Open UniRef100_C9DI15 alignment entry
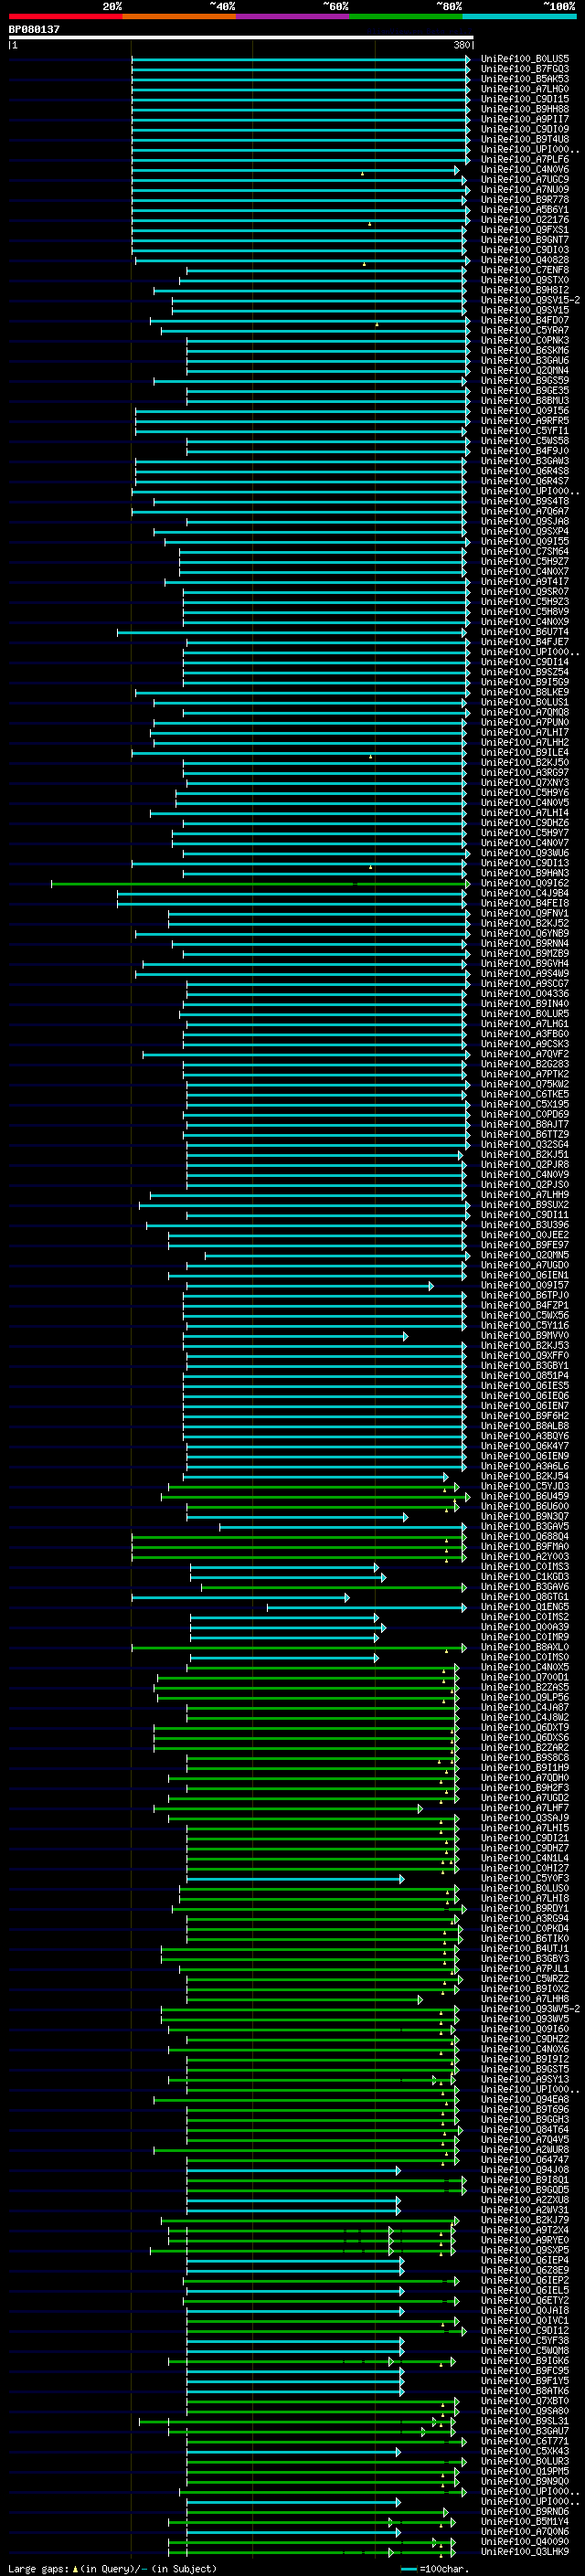Viewport: 585px width, 2576px height. (524, 99)
